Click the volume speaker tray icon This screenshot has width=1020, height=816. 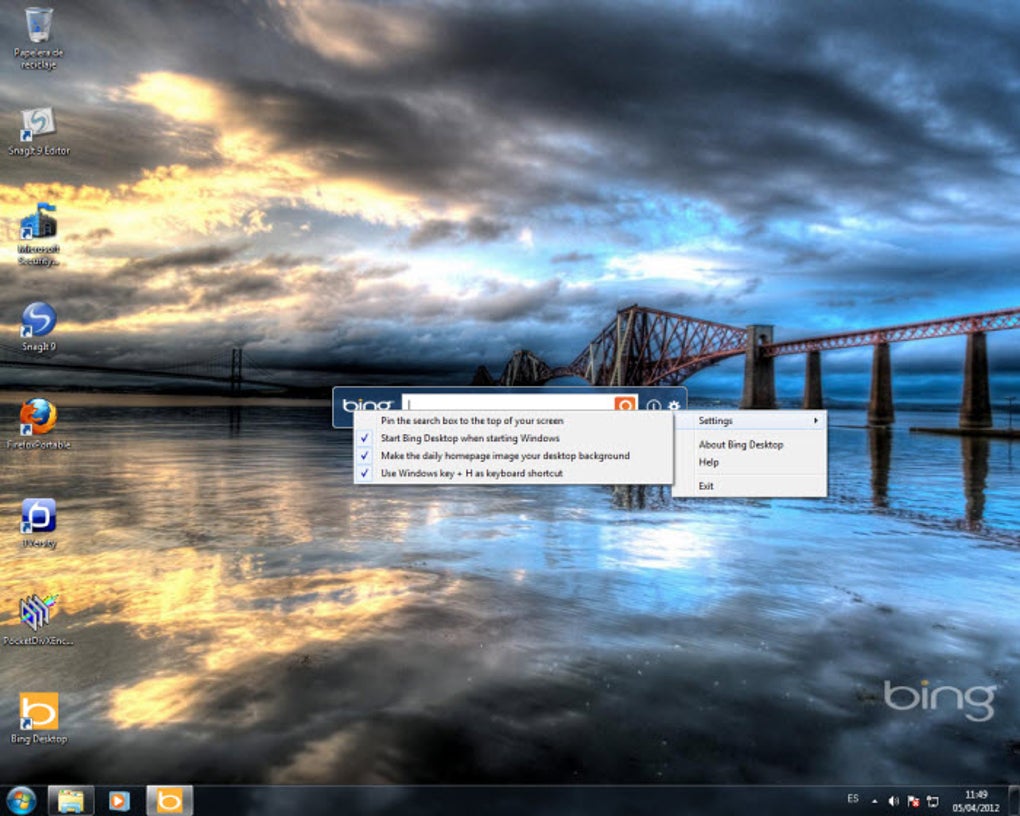pyautogui.click(x=894, y=801)
